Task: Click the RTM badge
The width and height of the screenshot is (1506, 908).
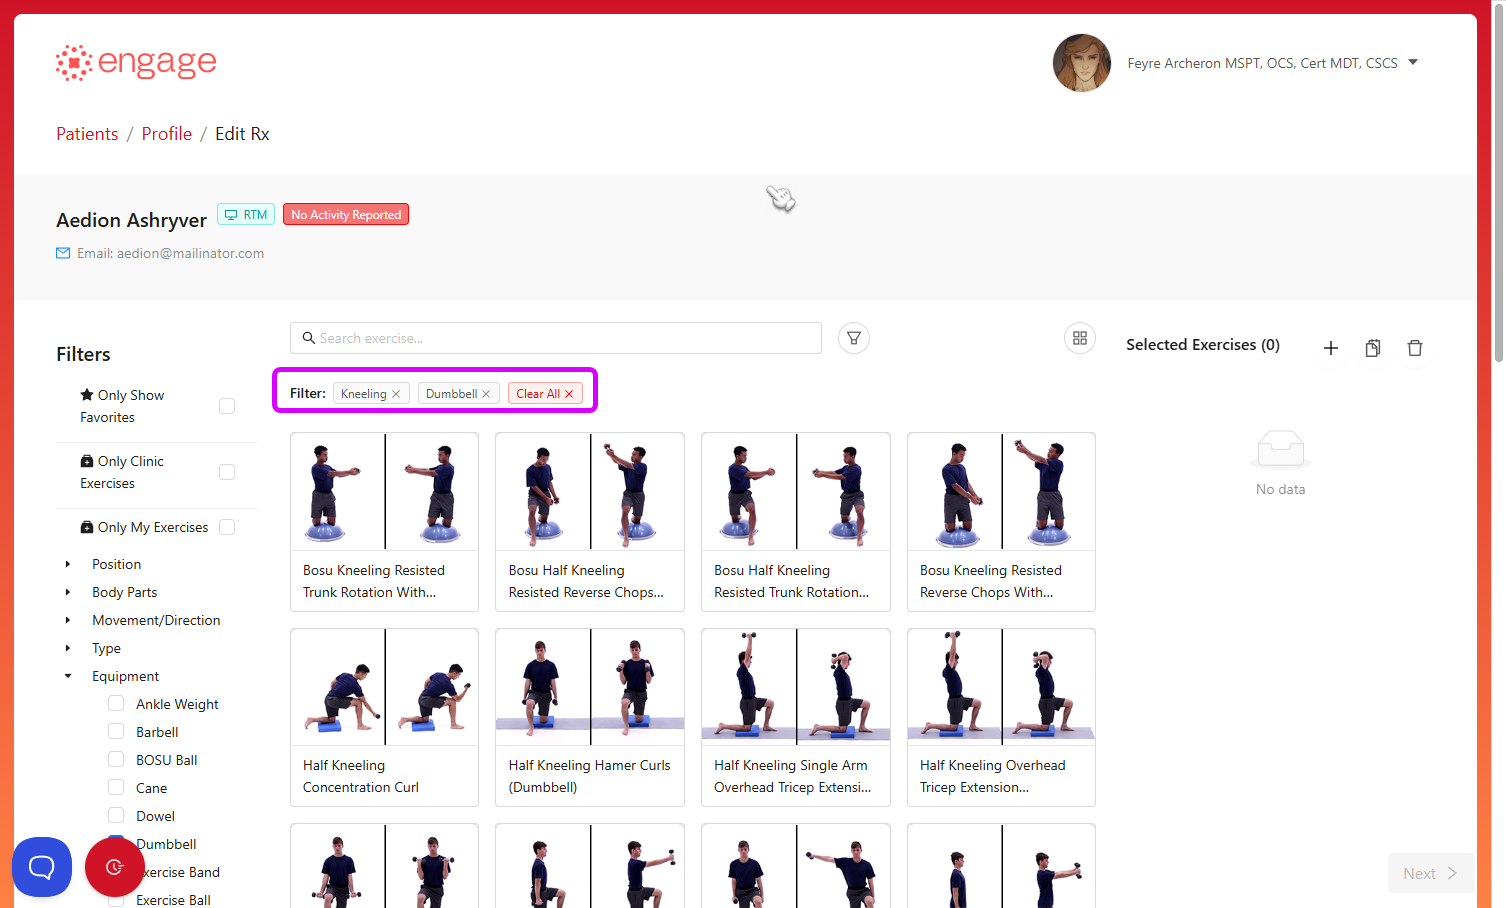Action: tap(246, 215)
